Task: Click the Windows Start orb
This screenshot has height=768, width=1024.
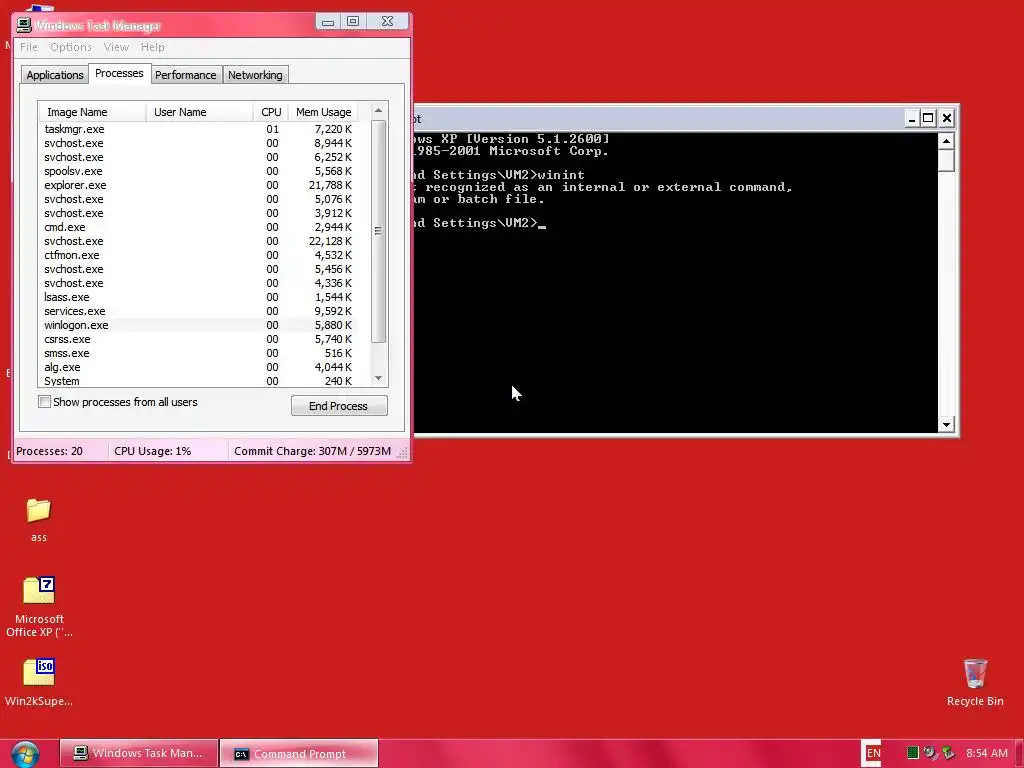Action: [25, 754]
